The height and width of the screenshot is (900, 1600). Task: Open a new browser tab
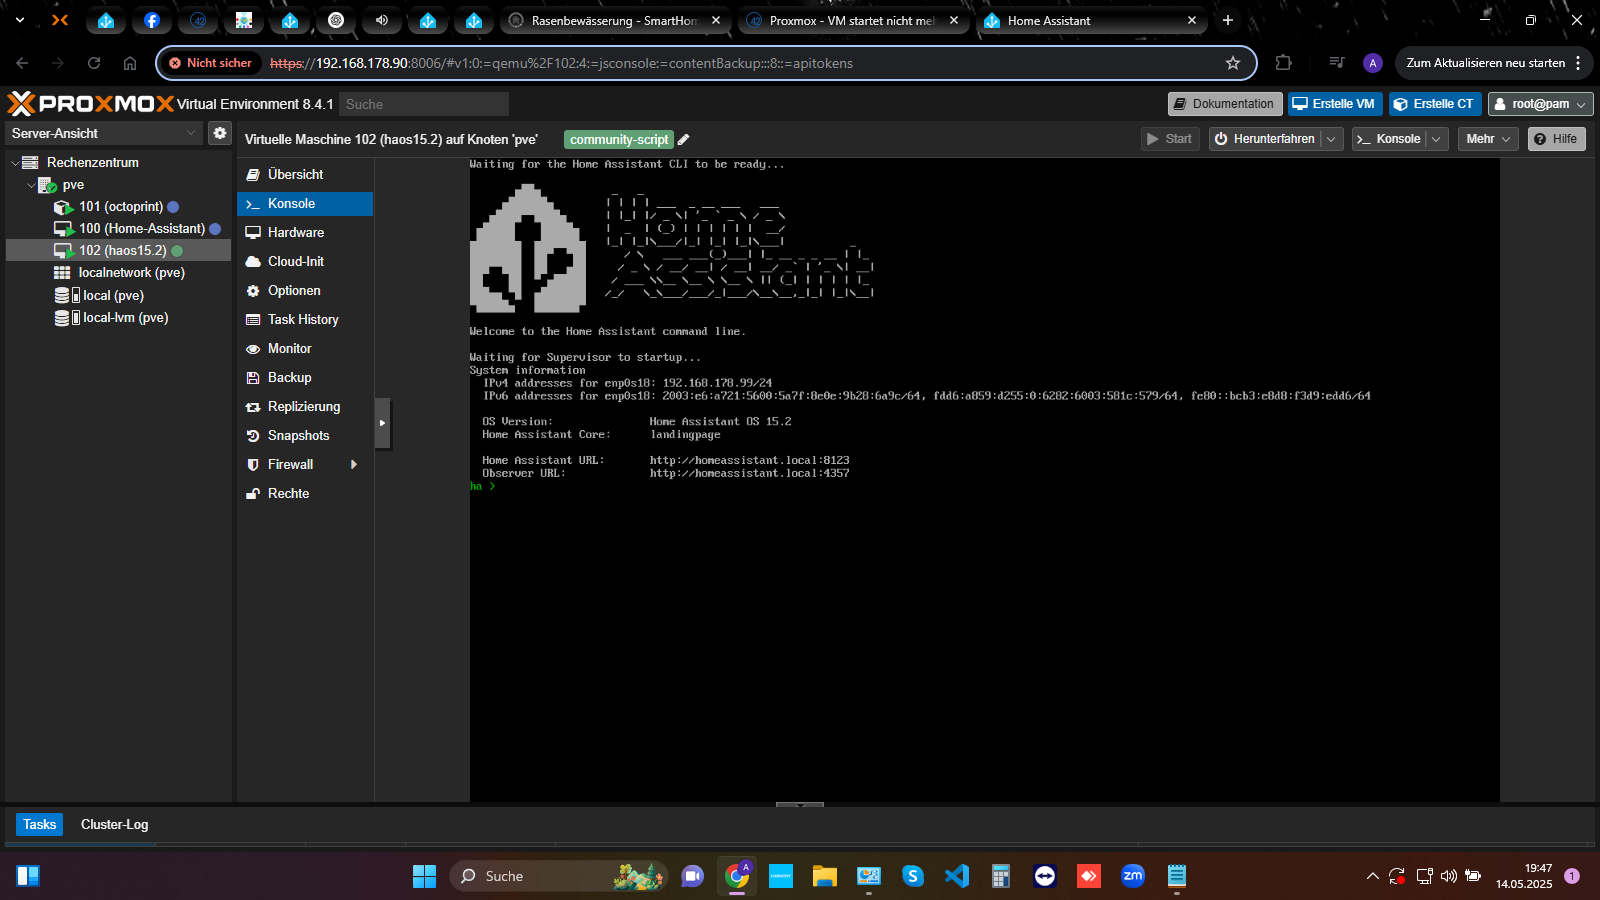(1228, 20)
